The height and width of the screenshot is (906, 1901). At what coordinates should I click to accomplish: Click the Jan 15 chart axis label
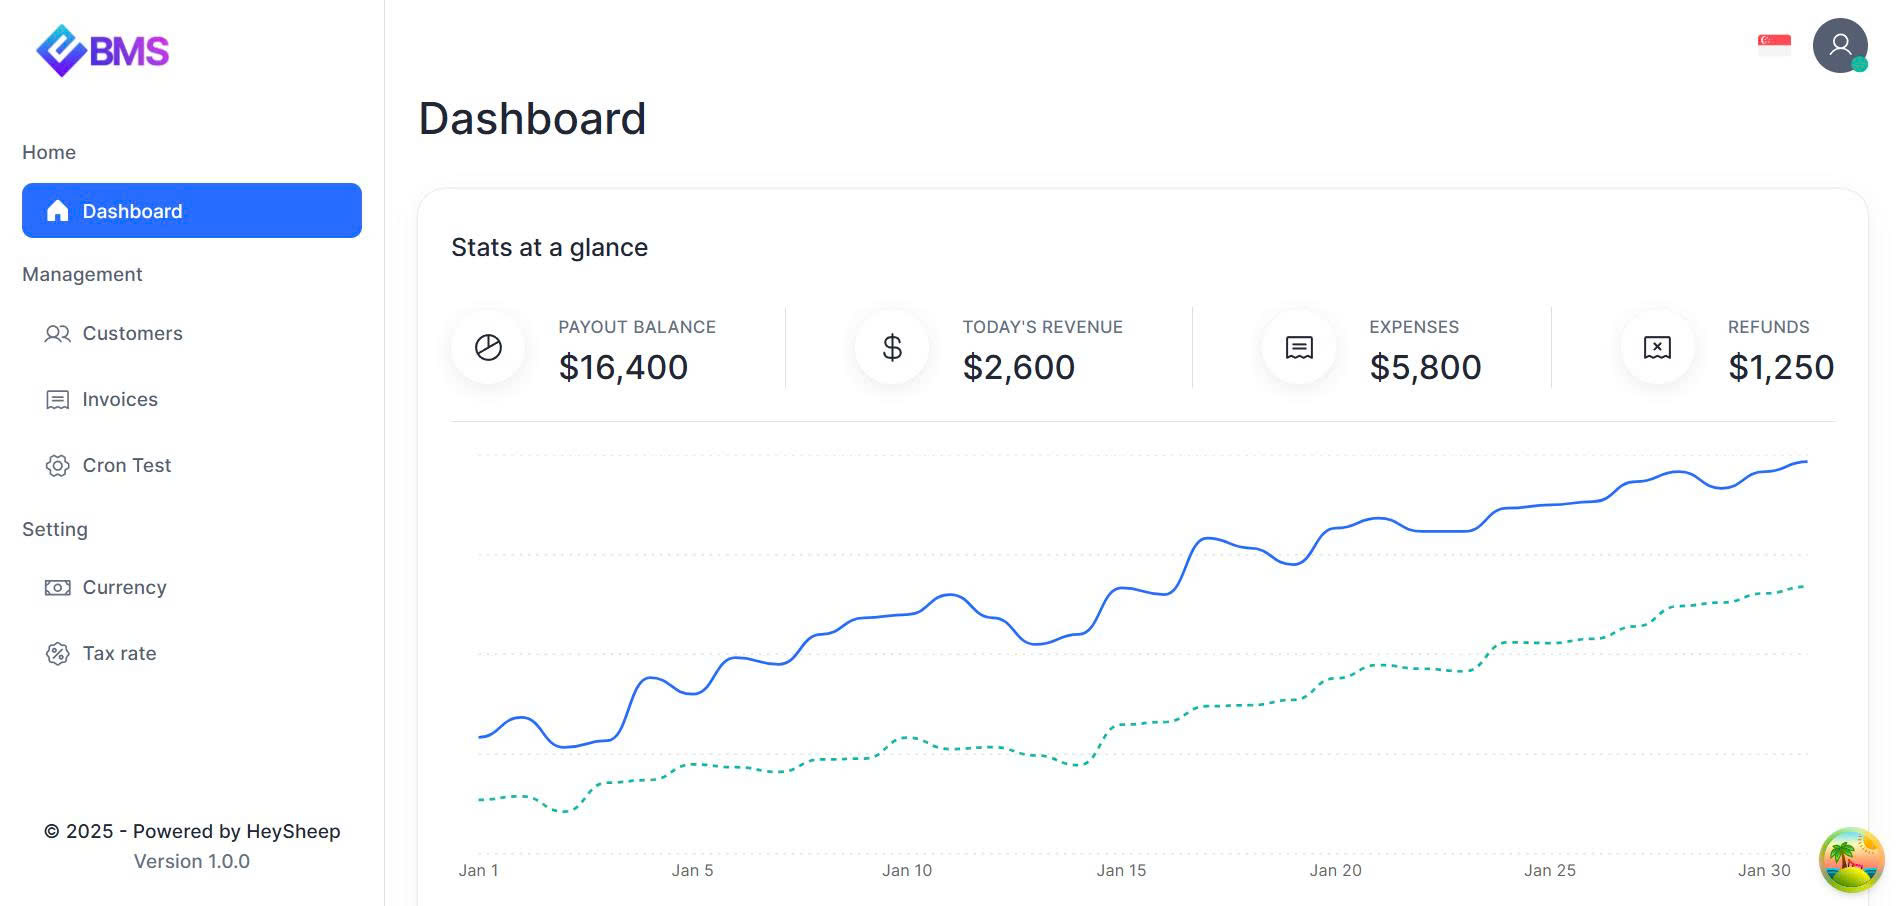(x=1121, y=871)
